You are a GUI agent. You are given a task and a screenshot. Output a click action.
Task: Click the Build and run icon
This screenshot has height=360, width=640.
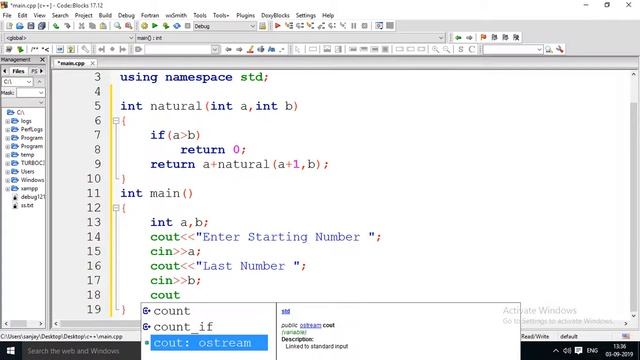166,26
